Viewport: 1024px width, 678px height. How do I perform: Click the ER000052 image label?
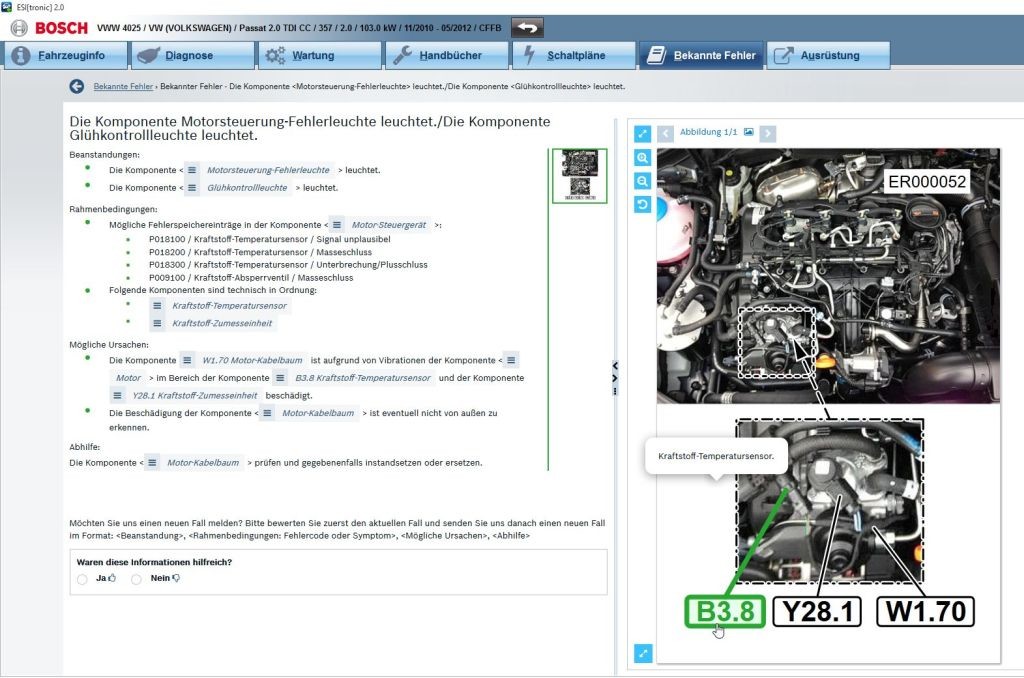point(927,182)
